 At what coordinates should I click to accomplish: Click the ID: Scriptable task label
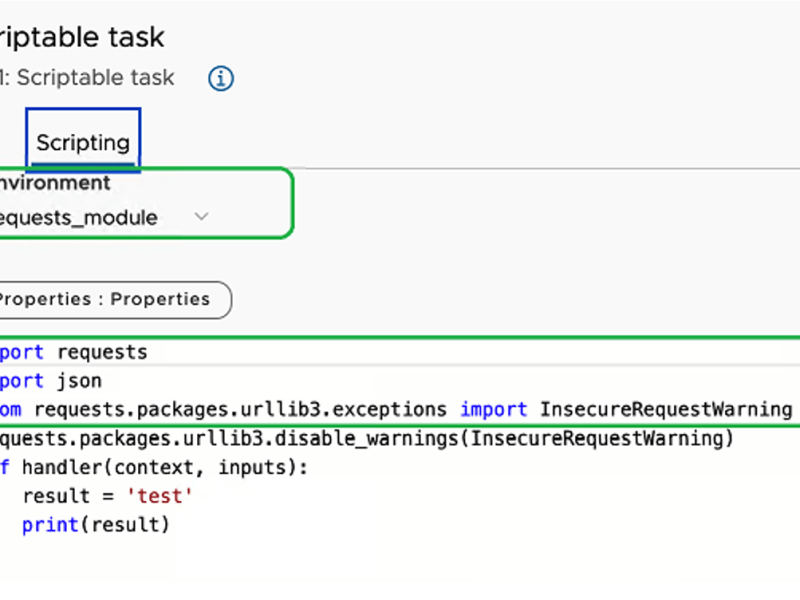pyautogui.click(x=87, y=78)
